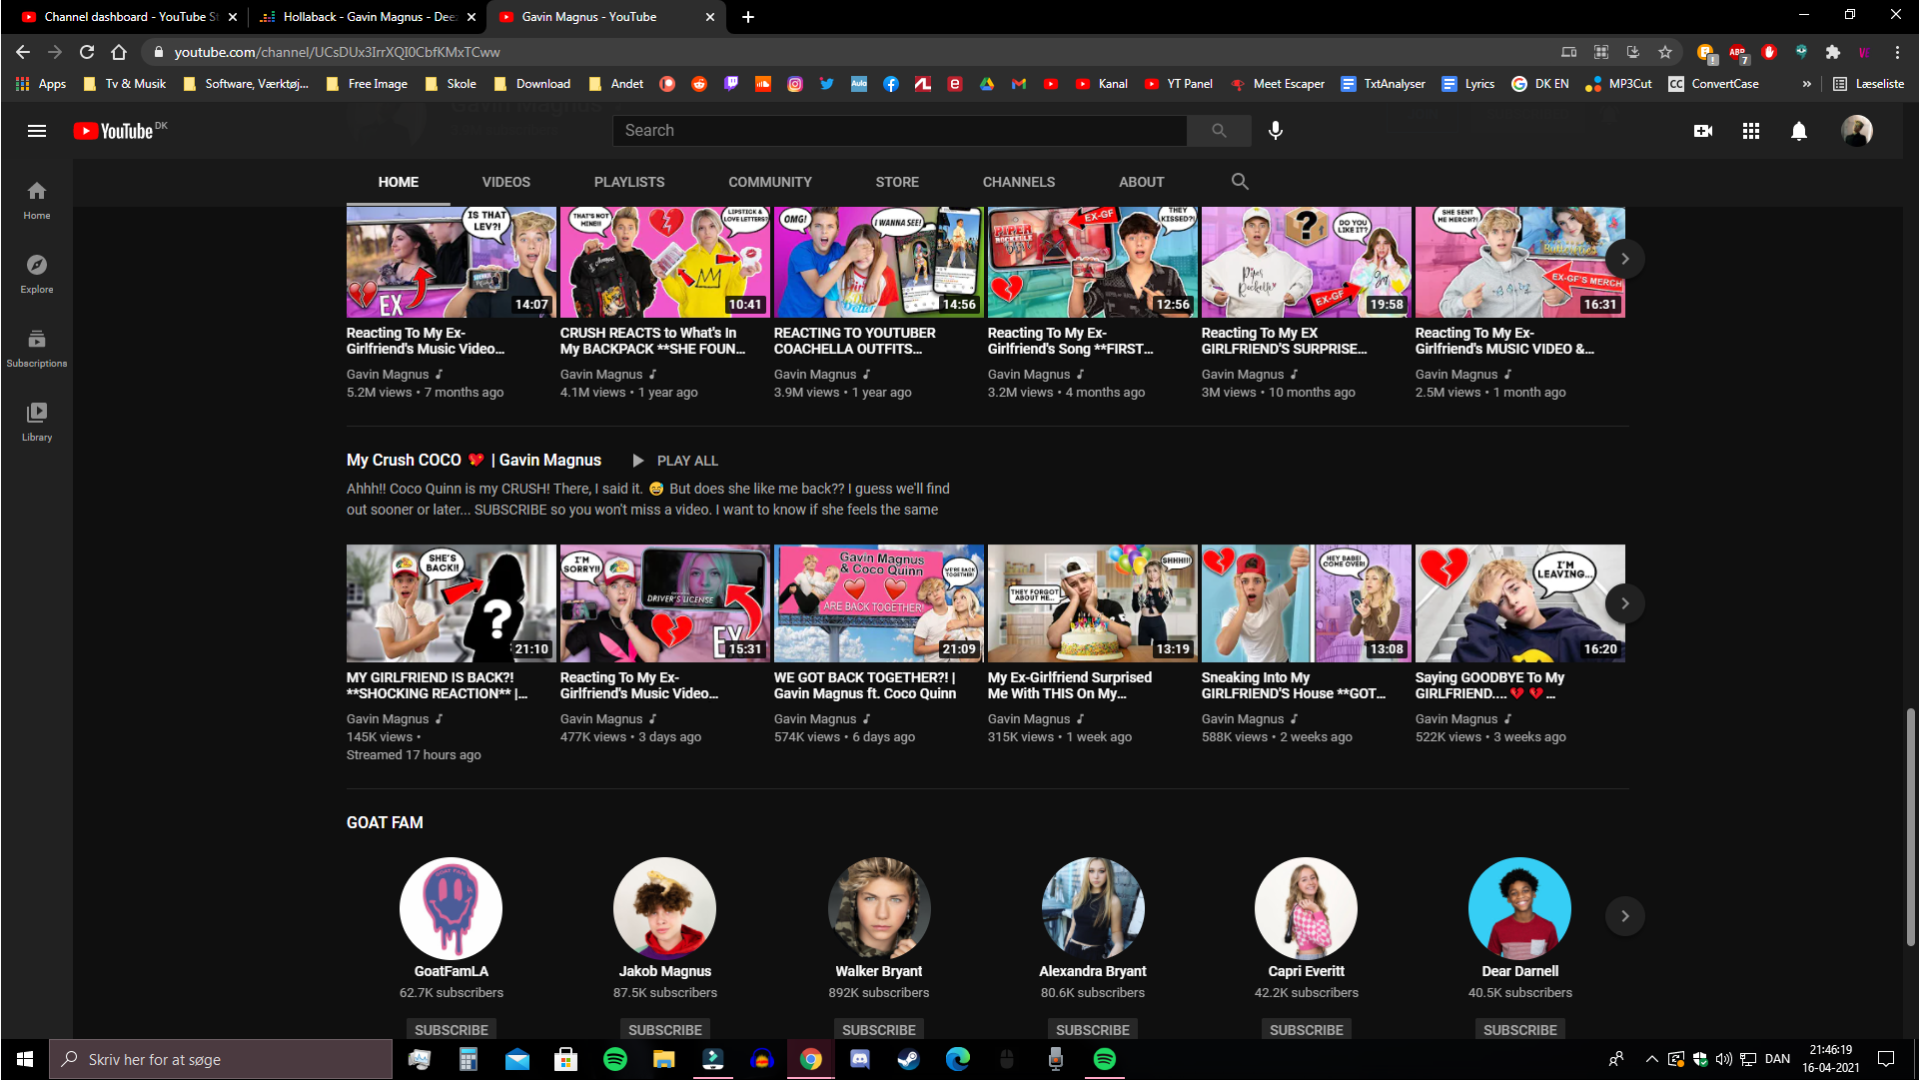Show next videos in My Crush COCO row

(x=1625, y=603)
